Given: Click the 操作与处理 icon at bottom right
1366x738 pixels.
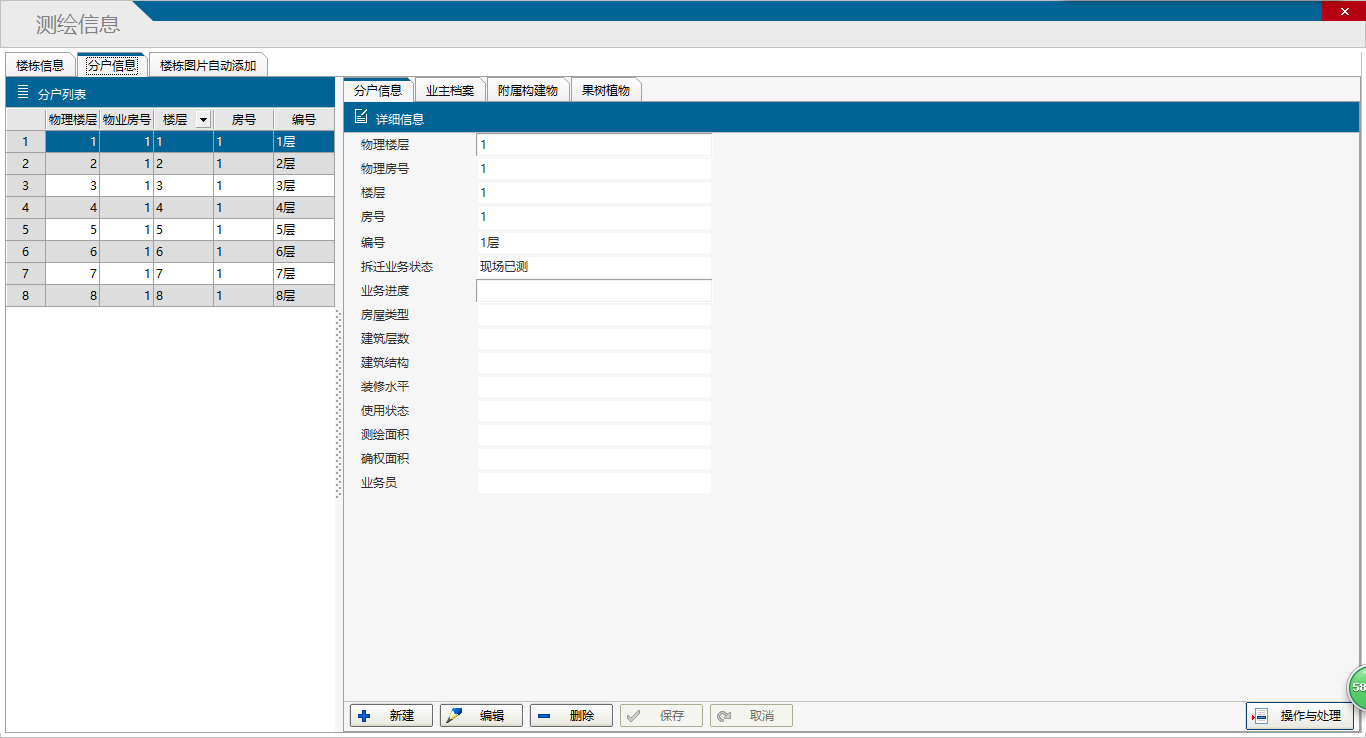Looking at the screenshot, I should [1260, 716].
